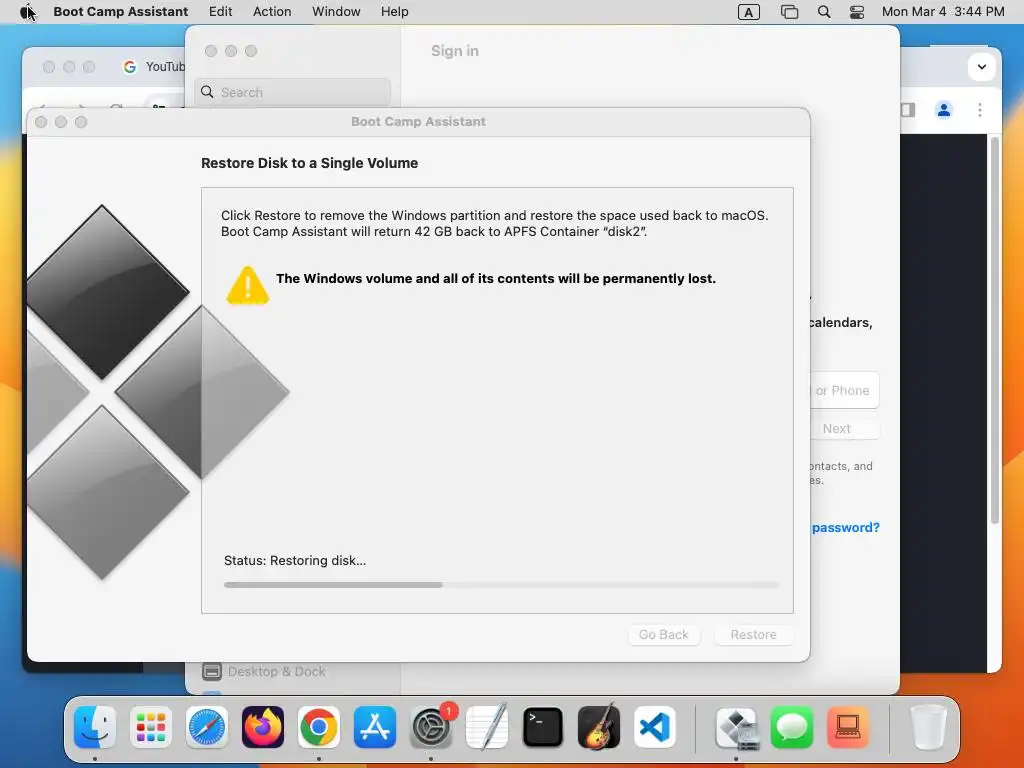Click the System Settings search field

point(293,92)
